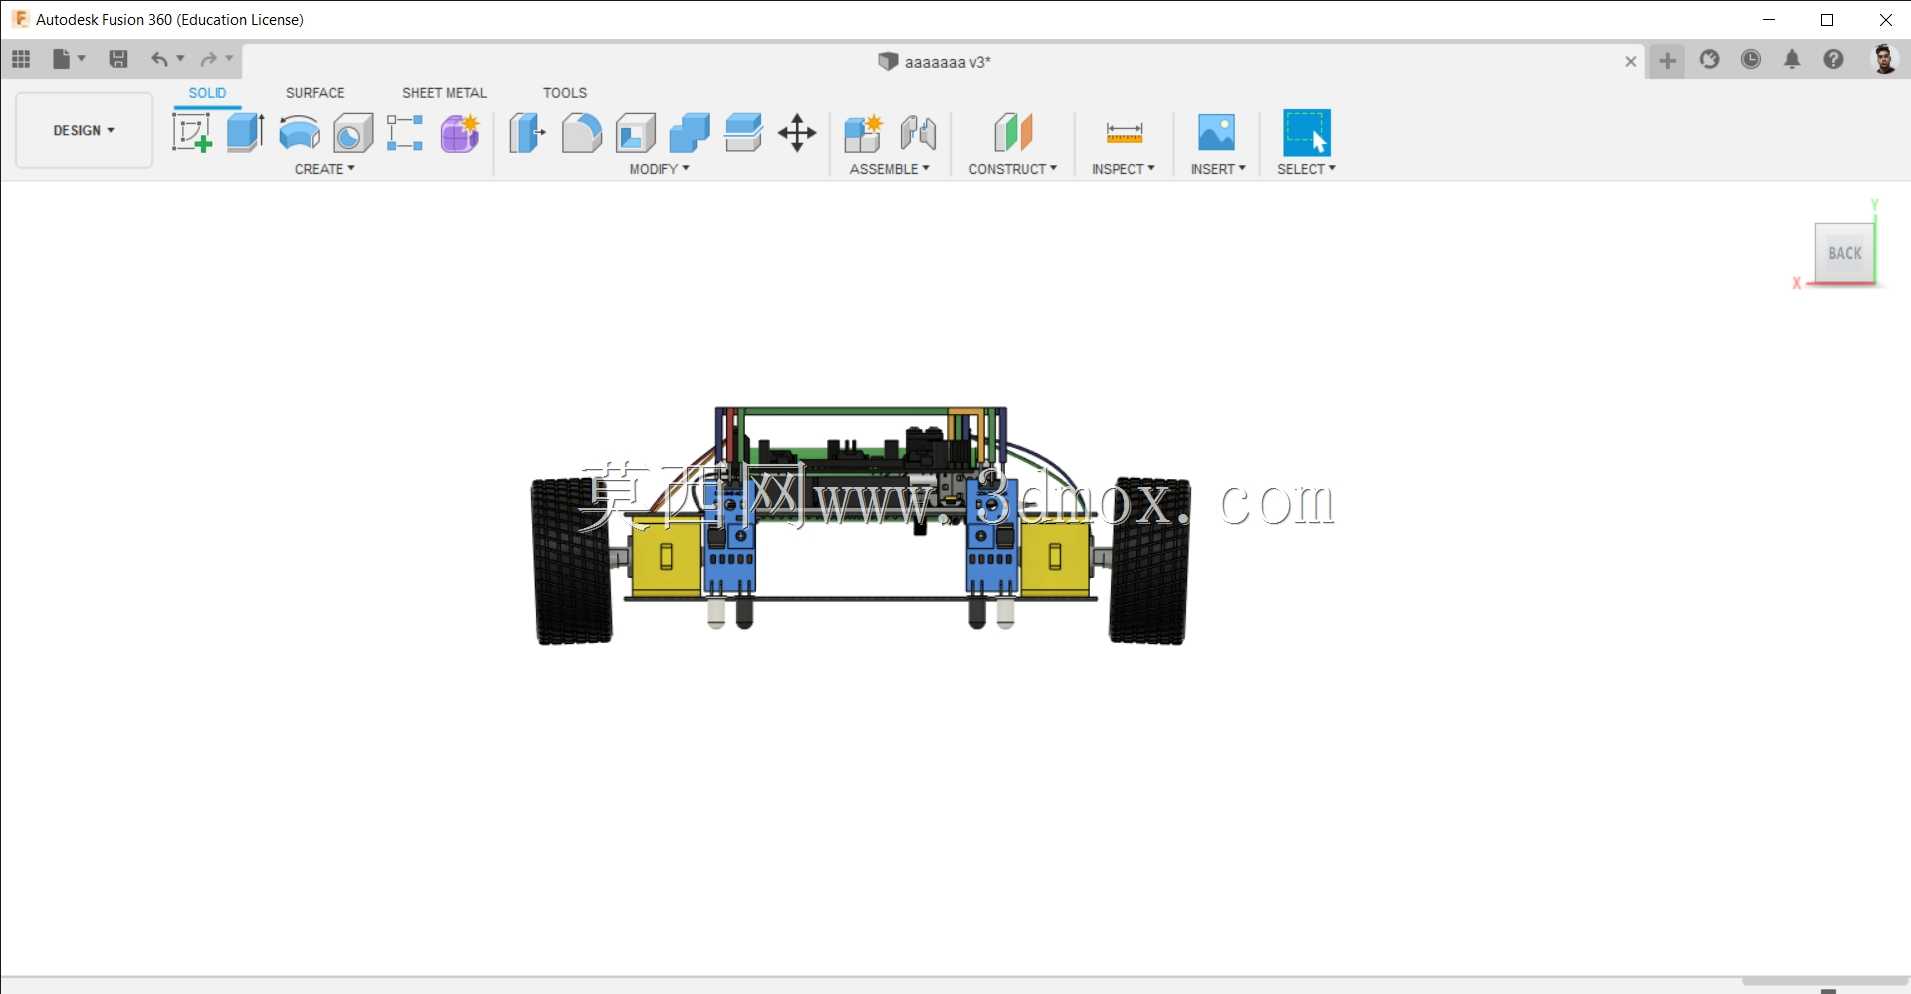1911x994 pixels.
Task: Activate the Select tool
Action: pyautogui.click(x=1306, y=132)
